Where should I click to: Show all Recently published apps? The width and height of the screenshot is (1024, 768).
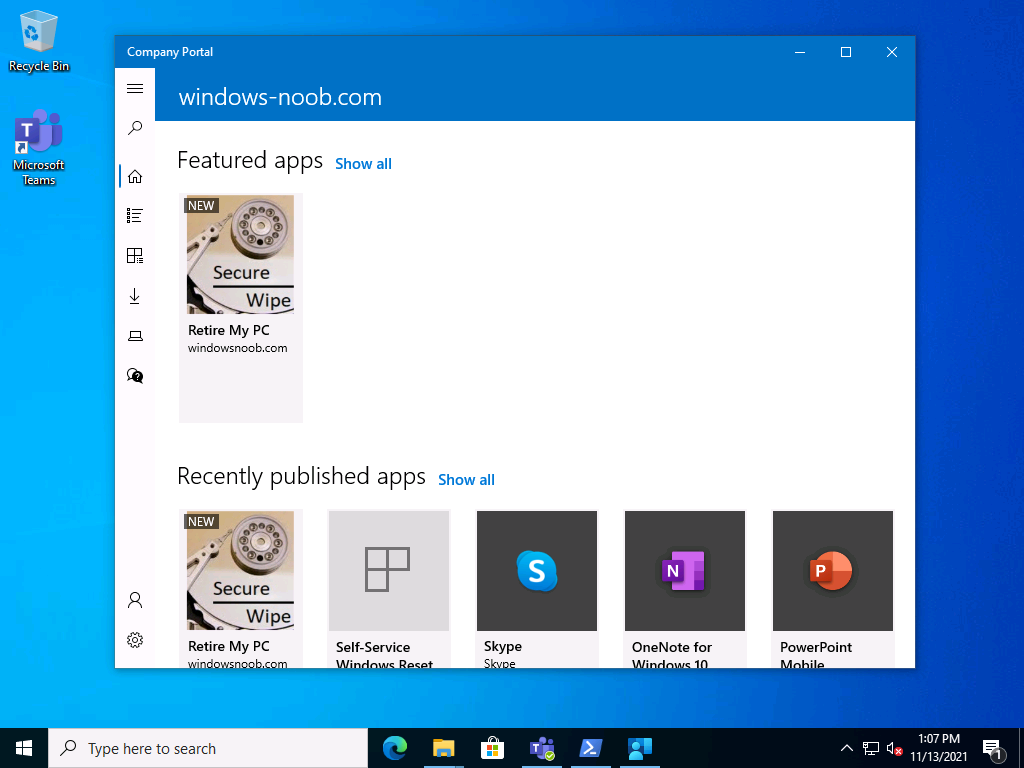(466, 480)
